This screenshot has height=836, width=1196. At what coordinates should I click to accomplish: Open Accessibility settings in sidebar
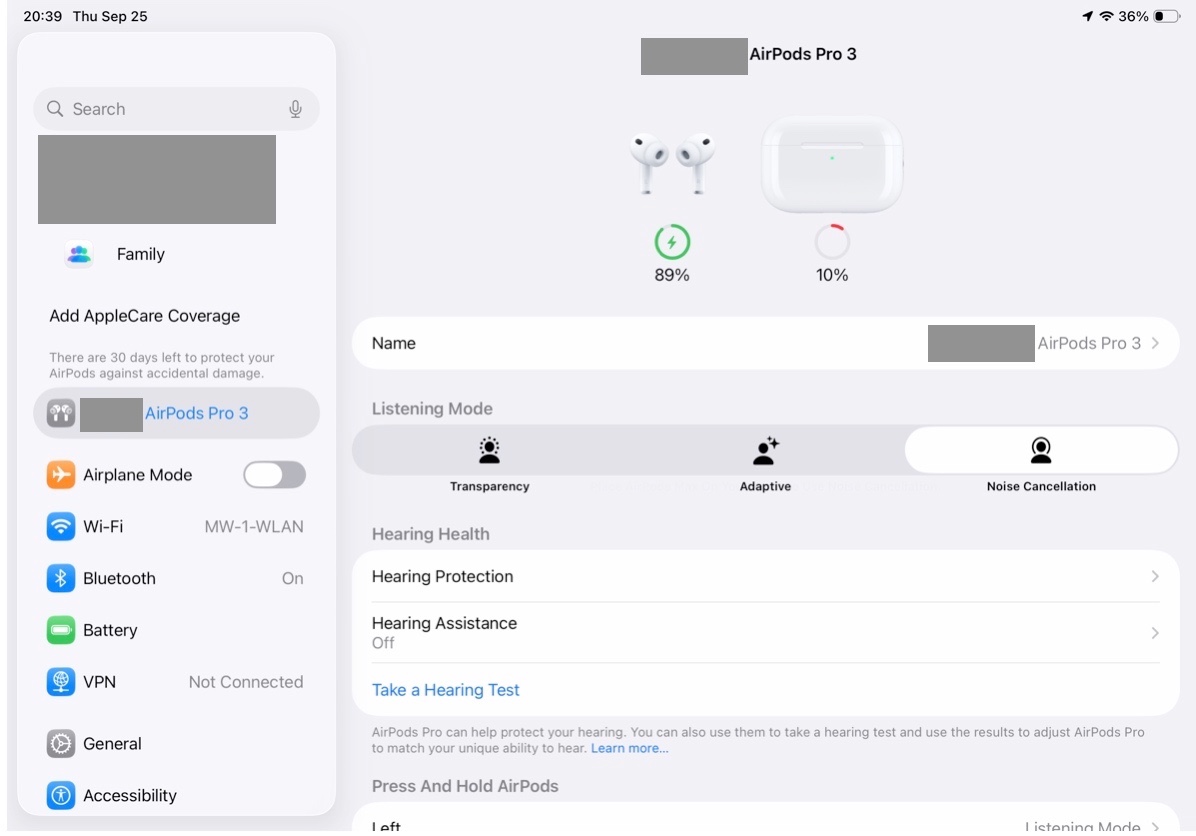click(176, 796)
